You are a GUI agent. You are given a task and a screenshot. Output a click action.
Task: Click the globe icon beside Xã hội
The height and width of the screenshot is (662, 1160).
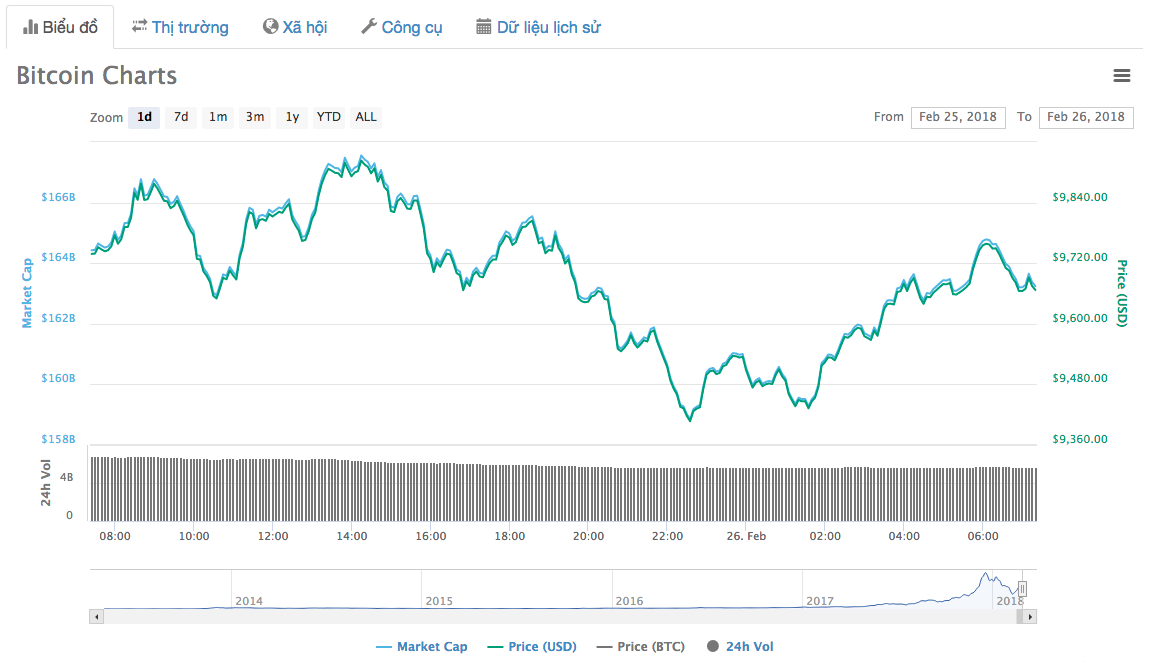tap(270, 27)
